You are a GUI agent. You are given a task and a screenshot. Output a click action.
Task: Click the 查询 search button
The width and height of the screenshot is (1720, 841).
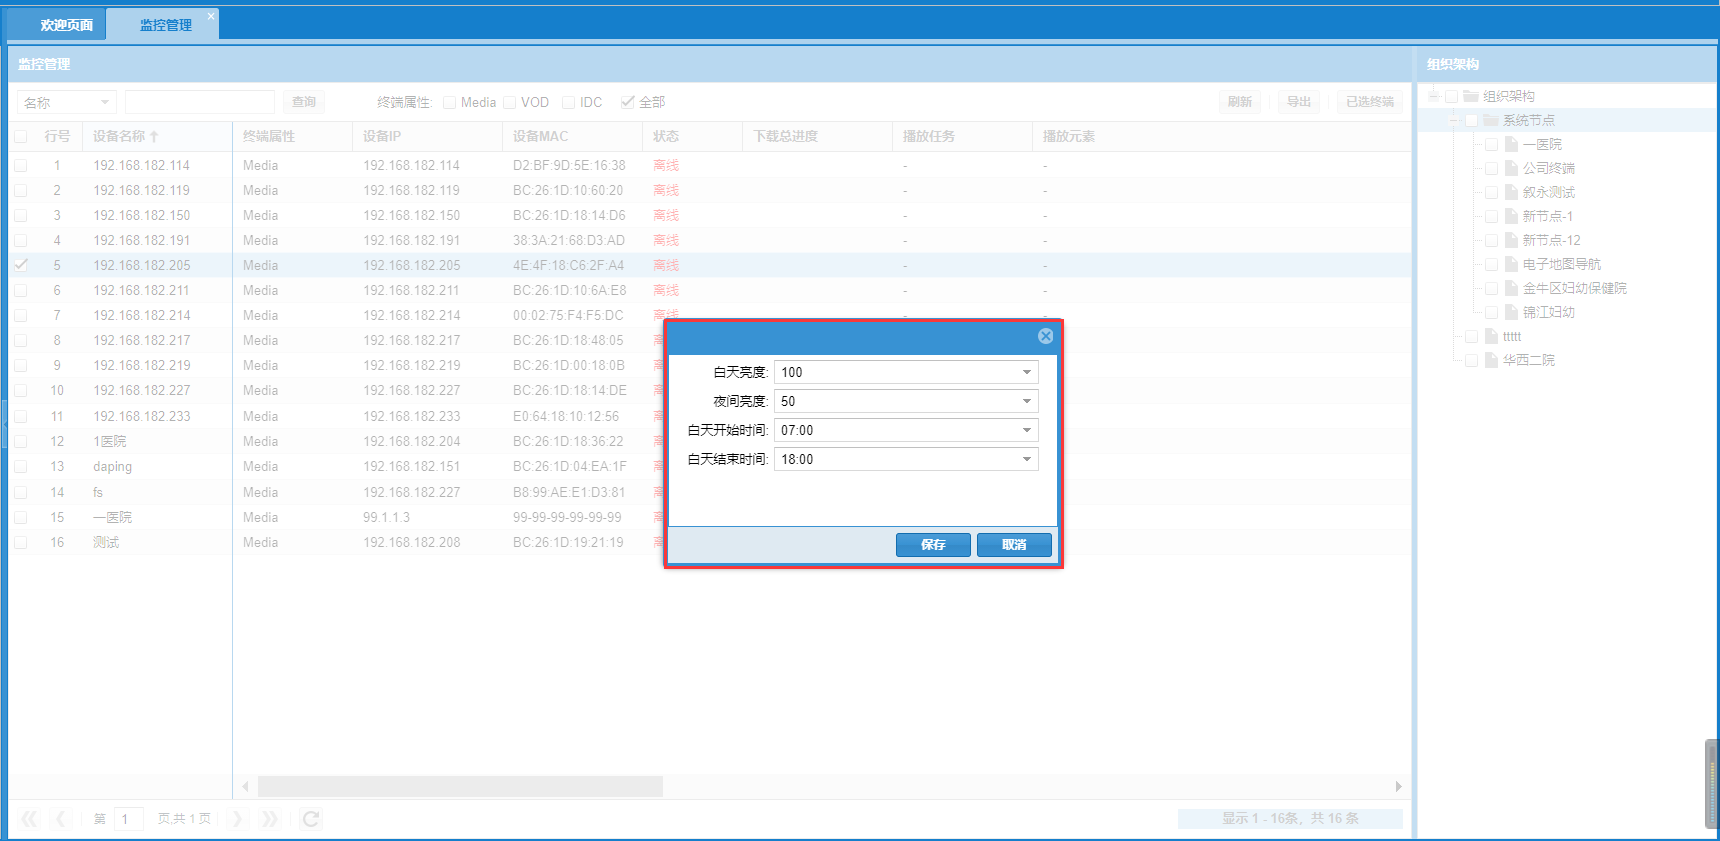304,102
